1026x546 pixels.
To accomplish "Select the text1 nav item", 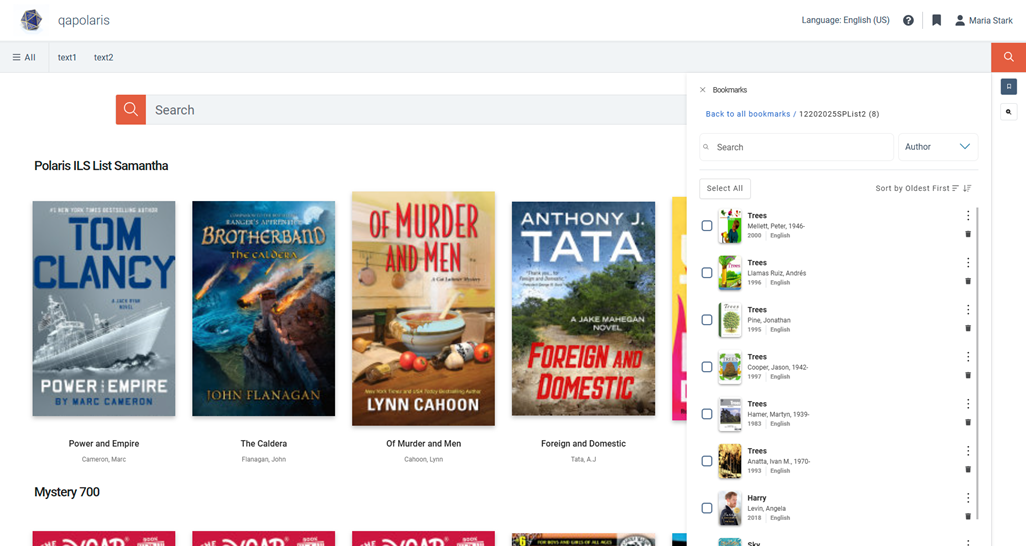I will (x=67, y=58).
